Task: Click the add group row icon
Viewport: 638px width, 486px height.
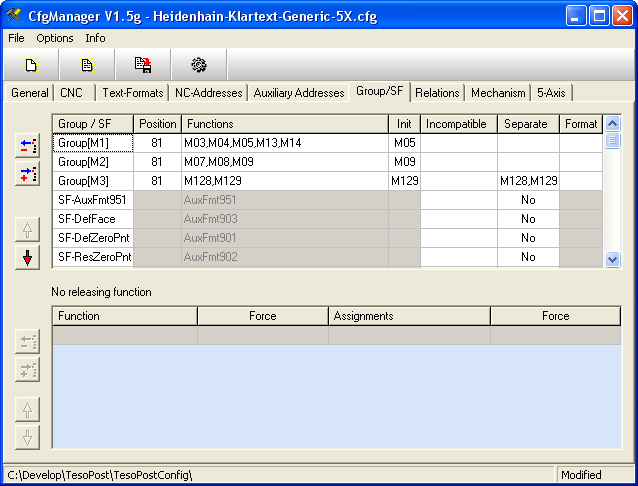Action: [28, 175]
